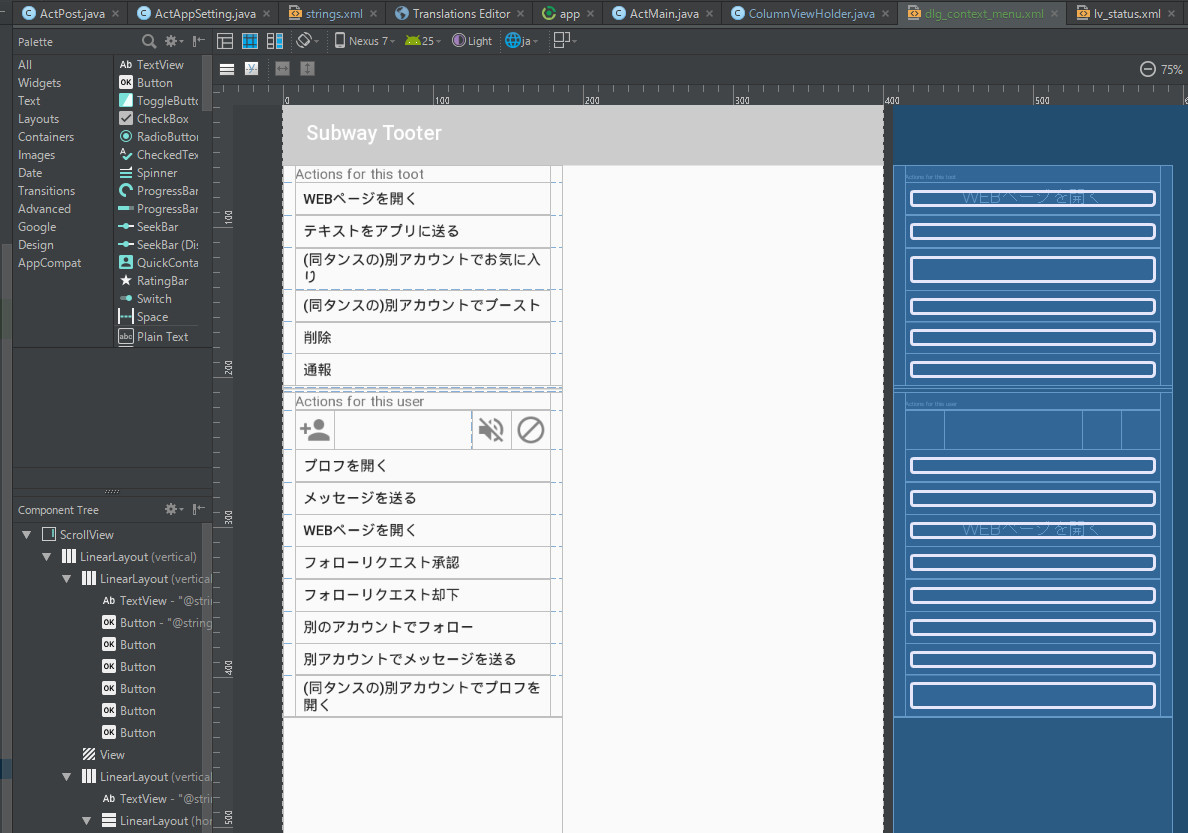Open Nexus 7 device dropdown
Screen dimensions: 1188x833
click(x=364, y=41)
